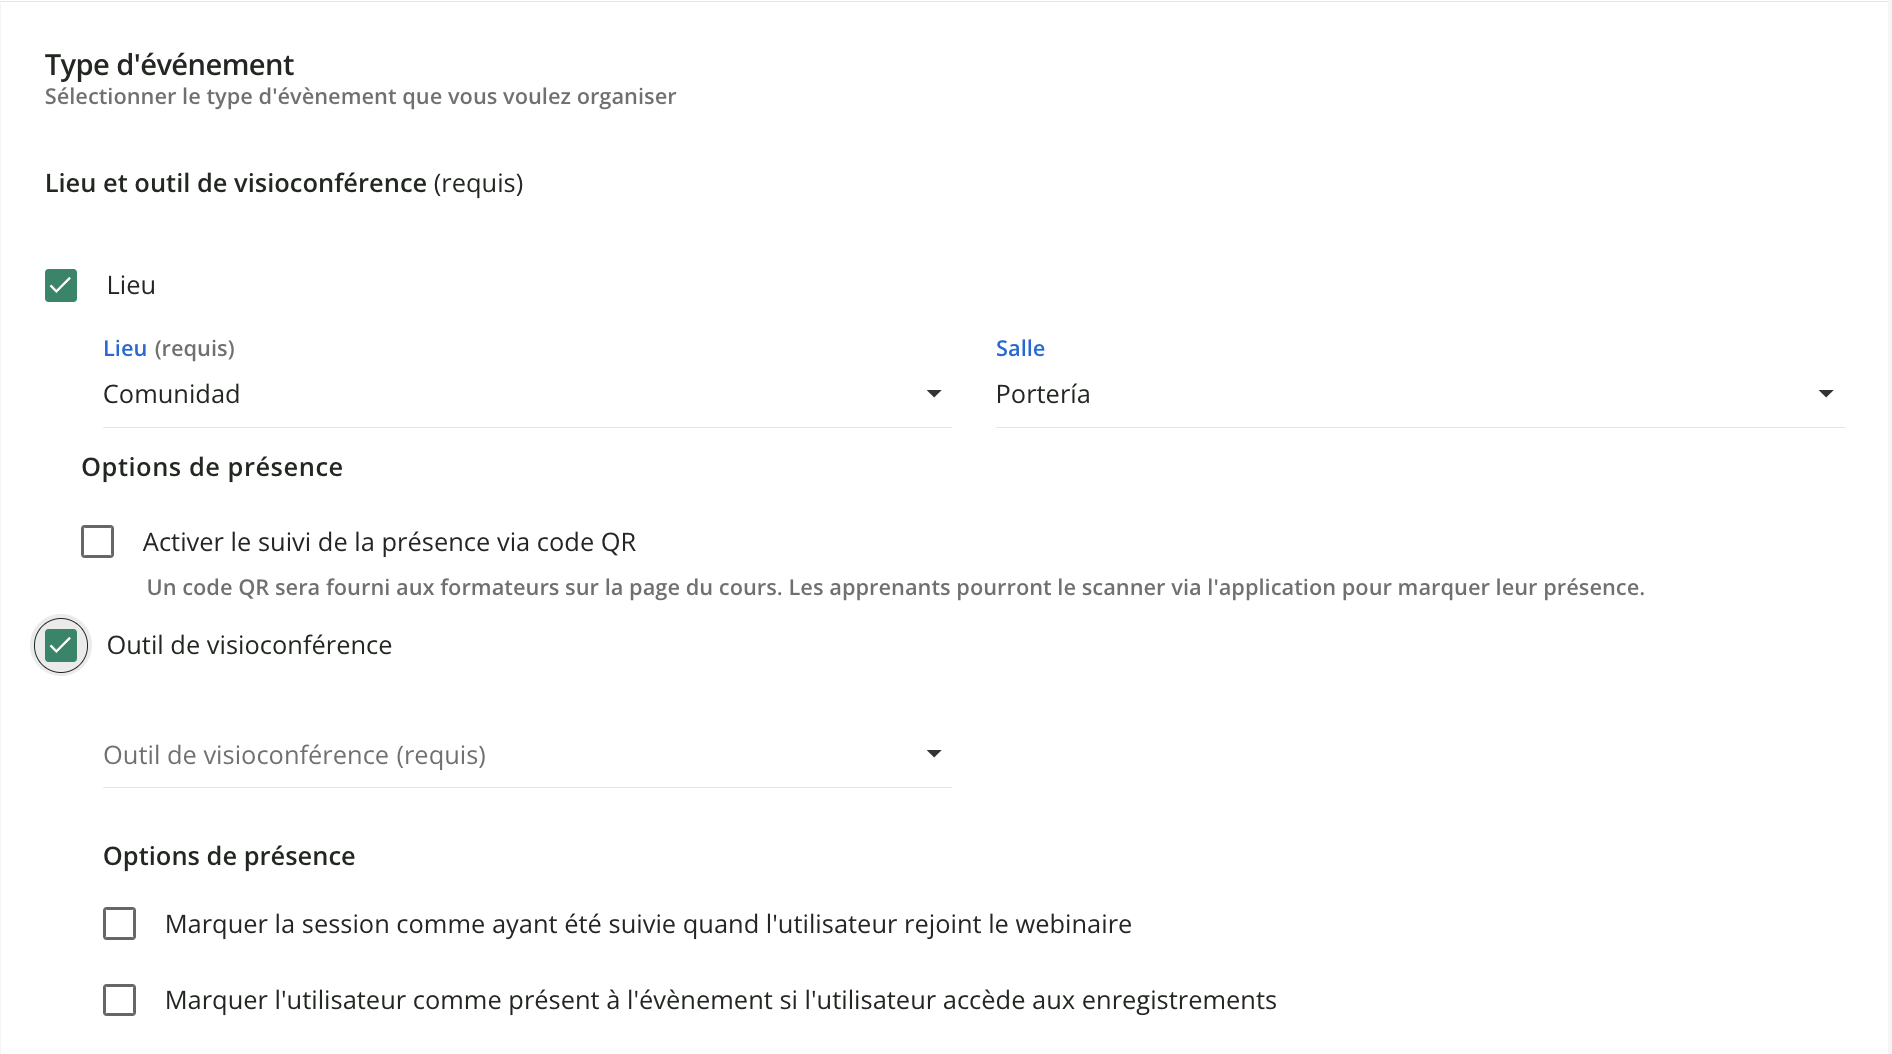Image resolution: width=1892 pixels, height=1054 pixels.
Task: Click the 'accède aux enregistrements' option label text
Action: click(x=720, y=1000)
